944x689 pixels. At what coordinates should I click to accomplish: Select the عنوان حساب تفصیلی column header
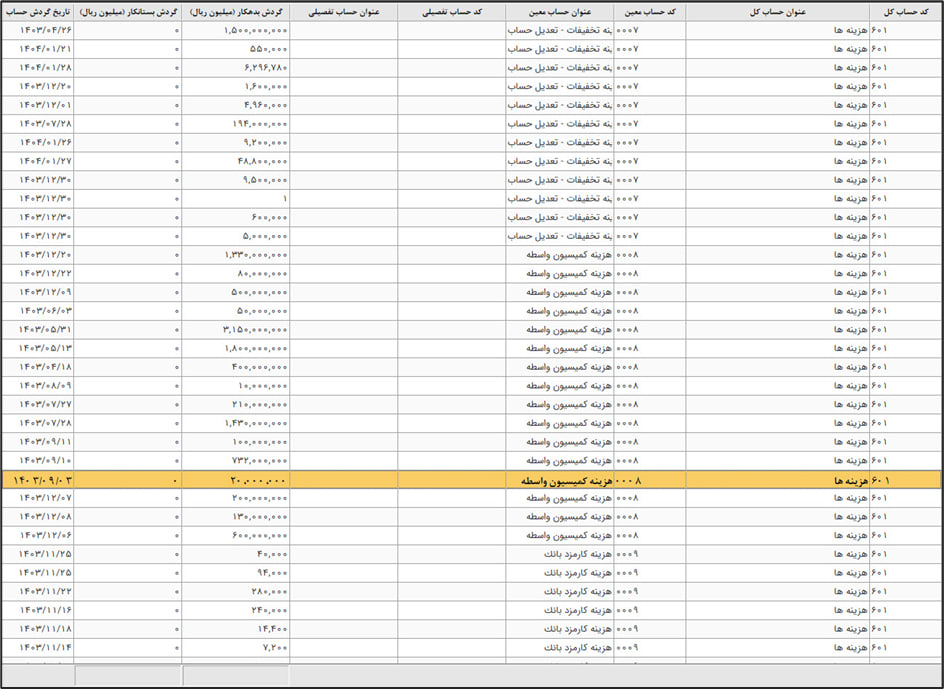(343, 12)
